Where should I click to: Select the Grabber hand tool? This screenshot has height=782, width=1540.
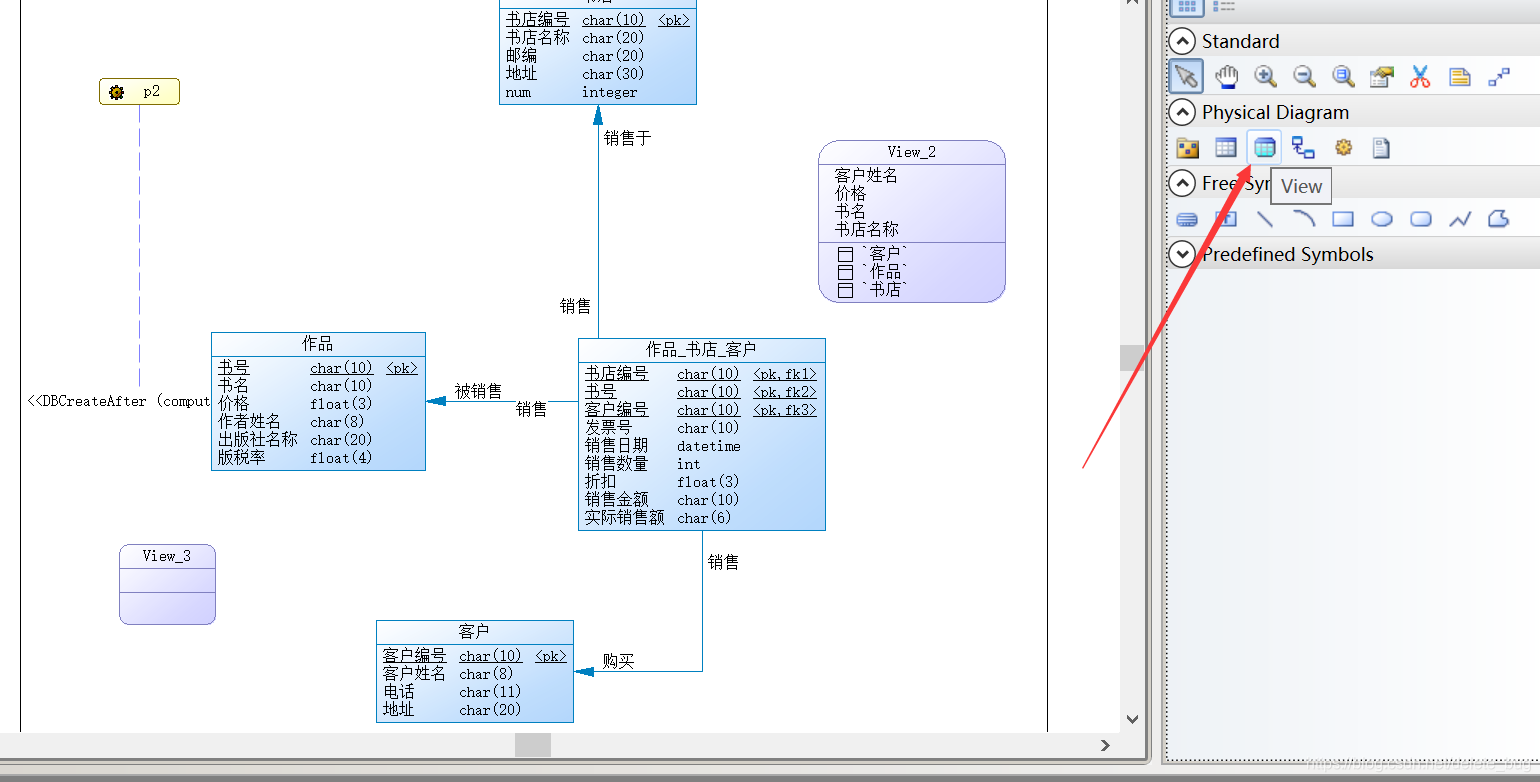[1226, 76]
